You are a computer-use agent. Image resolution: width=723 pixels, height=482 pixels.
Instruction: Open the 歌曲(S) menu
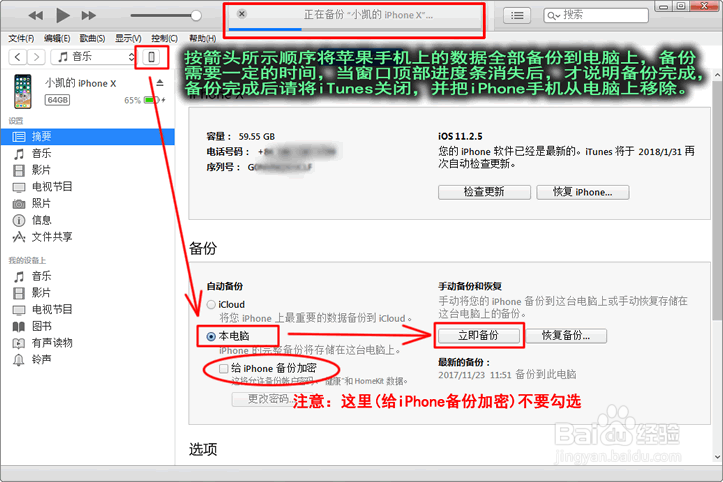92,38
